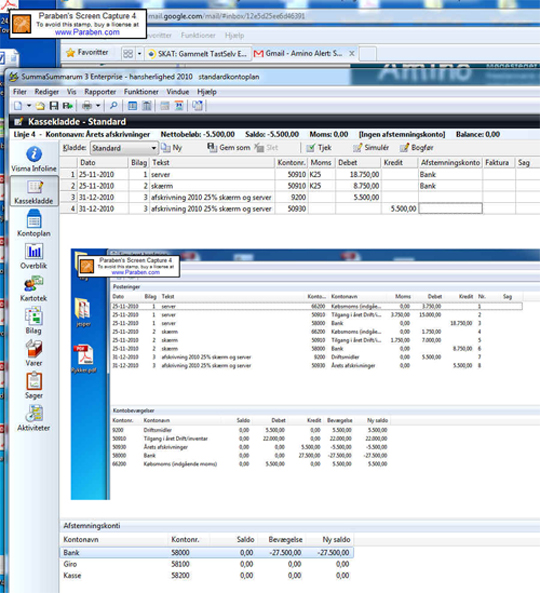Open dropdown arrow beside Print icon
This screenshot has height=593, width=540.
[98, 106]
